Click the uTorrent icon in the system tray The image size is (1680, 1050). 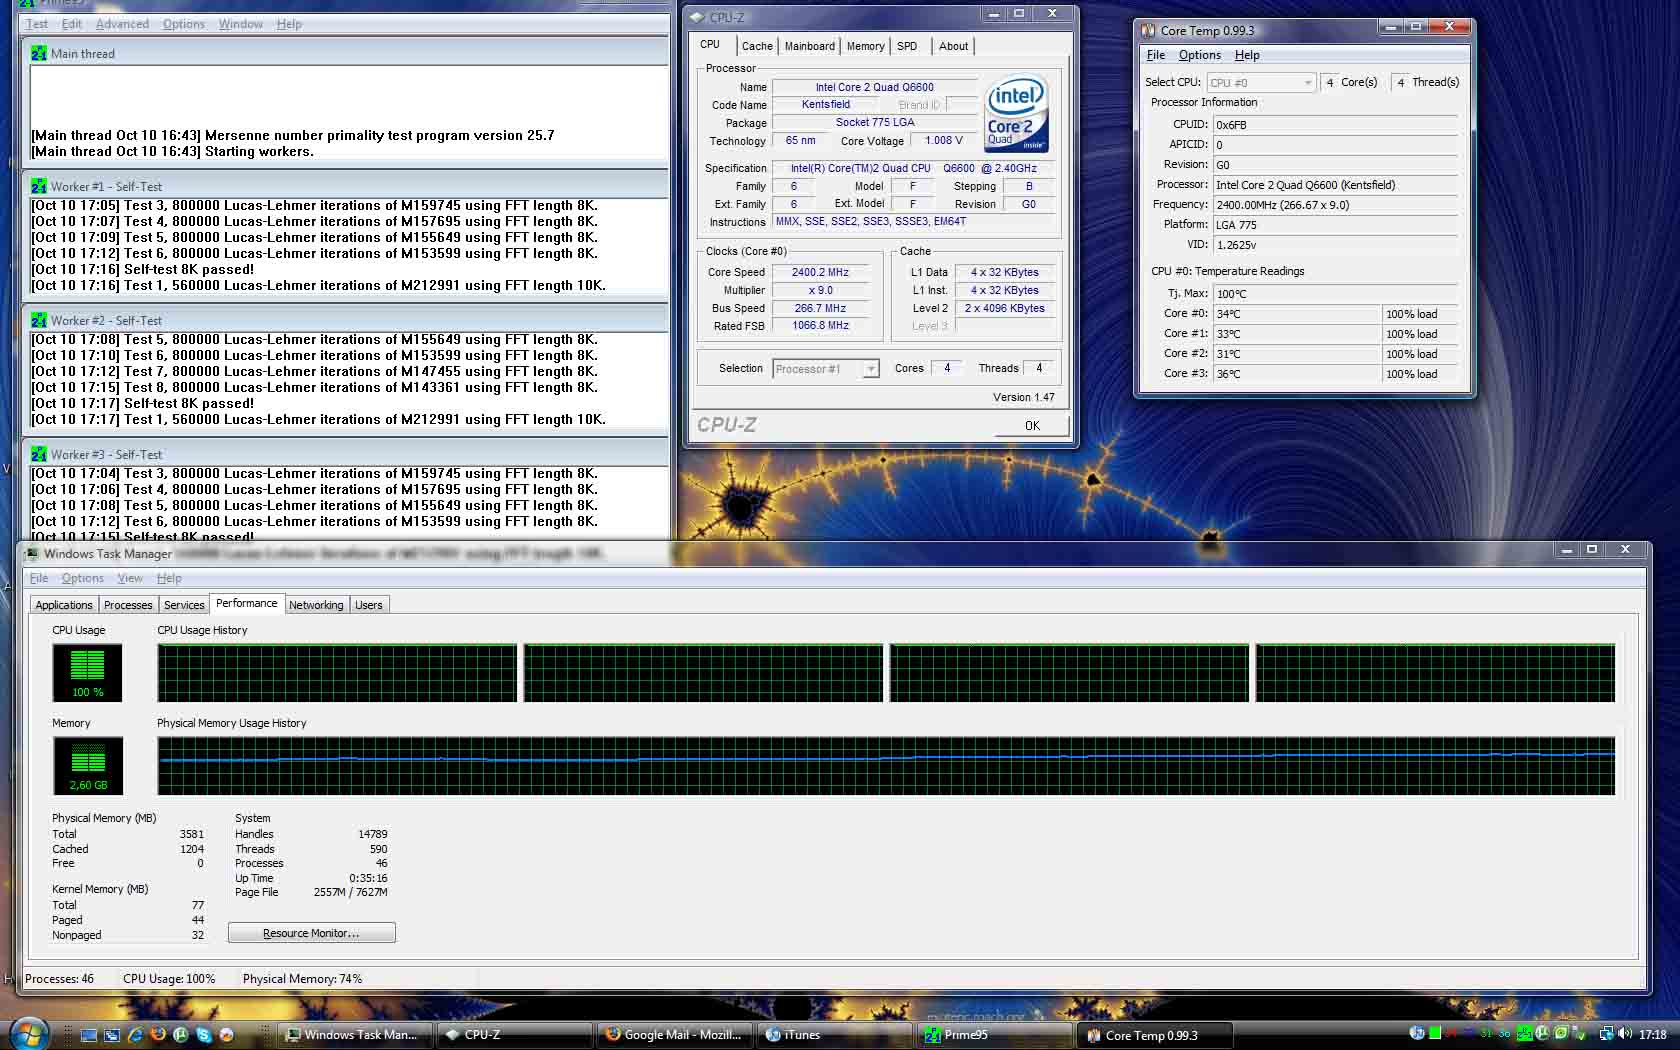1543,1033
